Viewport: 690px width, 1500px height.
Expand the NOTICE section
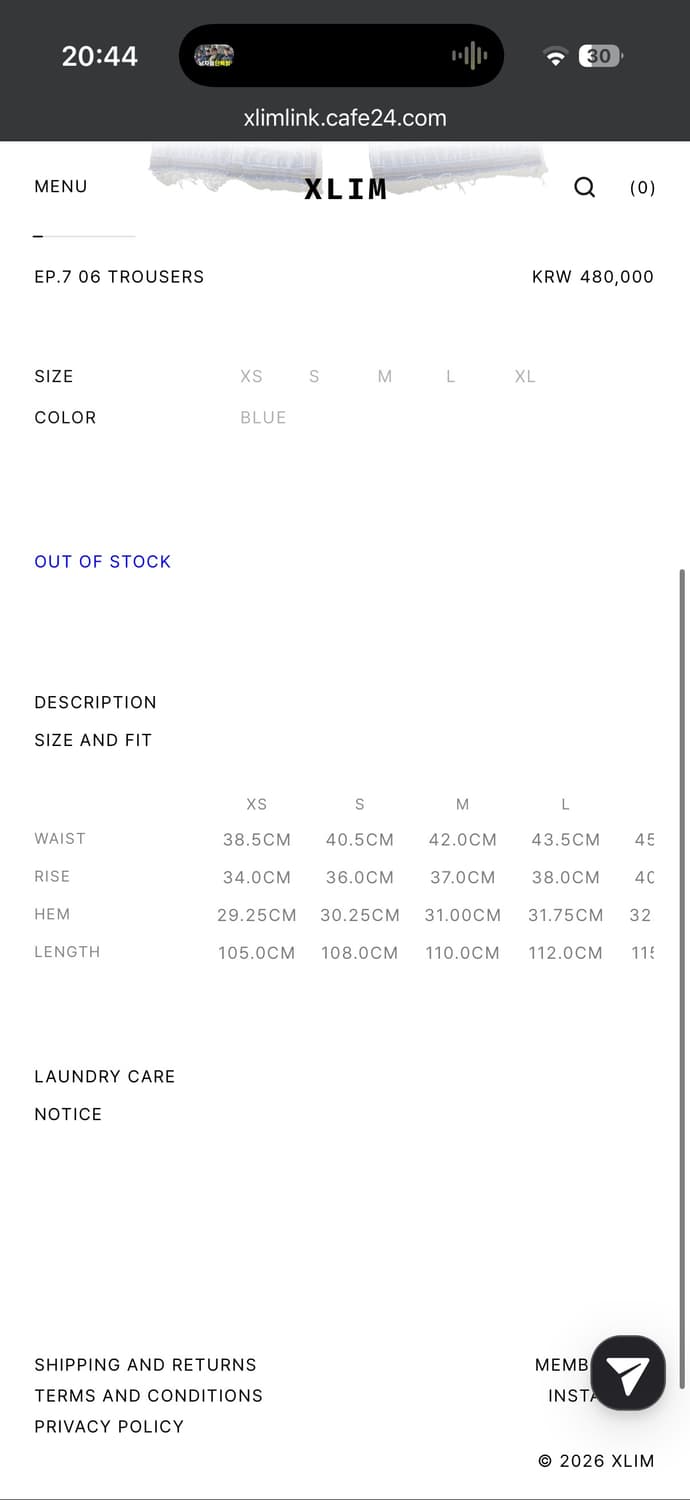coord(68,1114)
